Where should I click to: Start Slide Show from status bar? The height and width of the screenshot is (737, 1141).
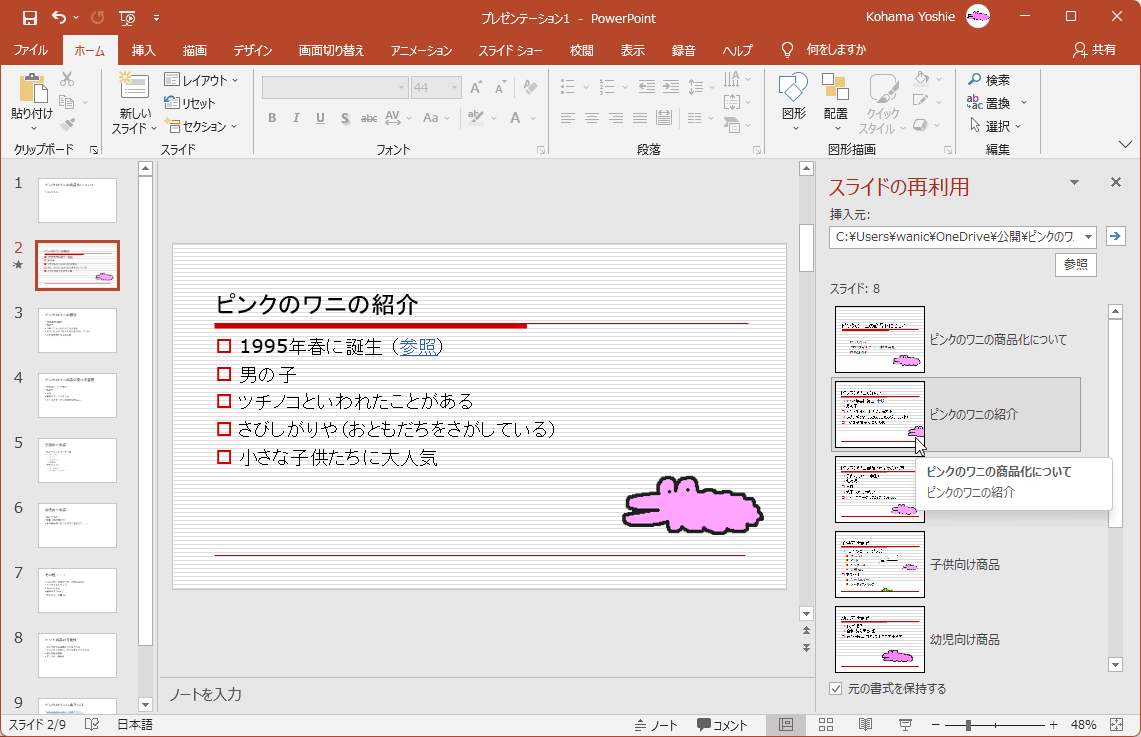[905, 725]
